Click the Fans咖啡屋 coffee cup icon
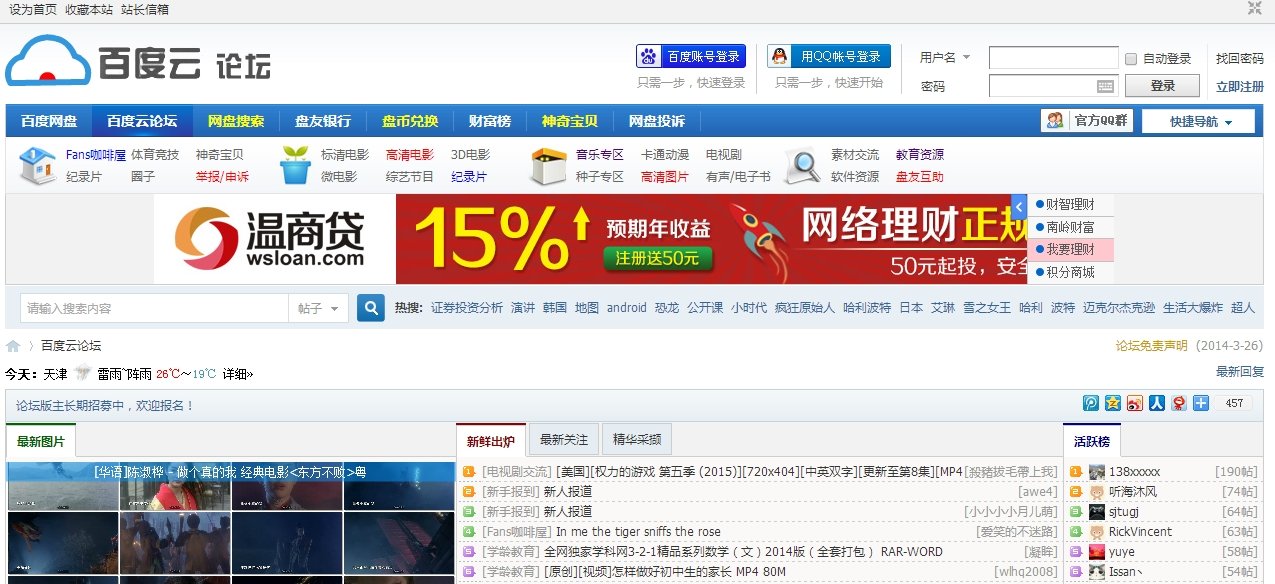The image size is (1275, 584). (x=37, y=168)
